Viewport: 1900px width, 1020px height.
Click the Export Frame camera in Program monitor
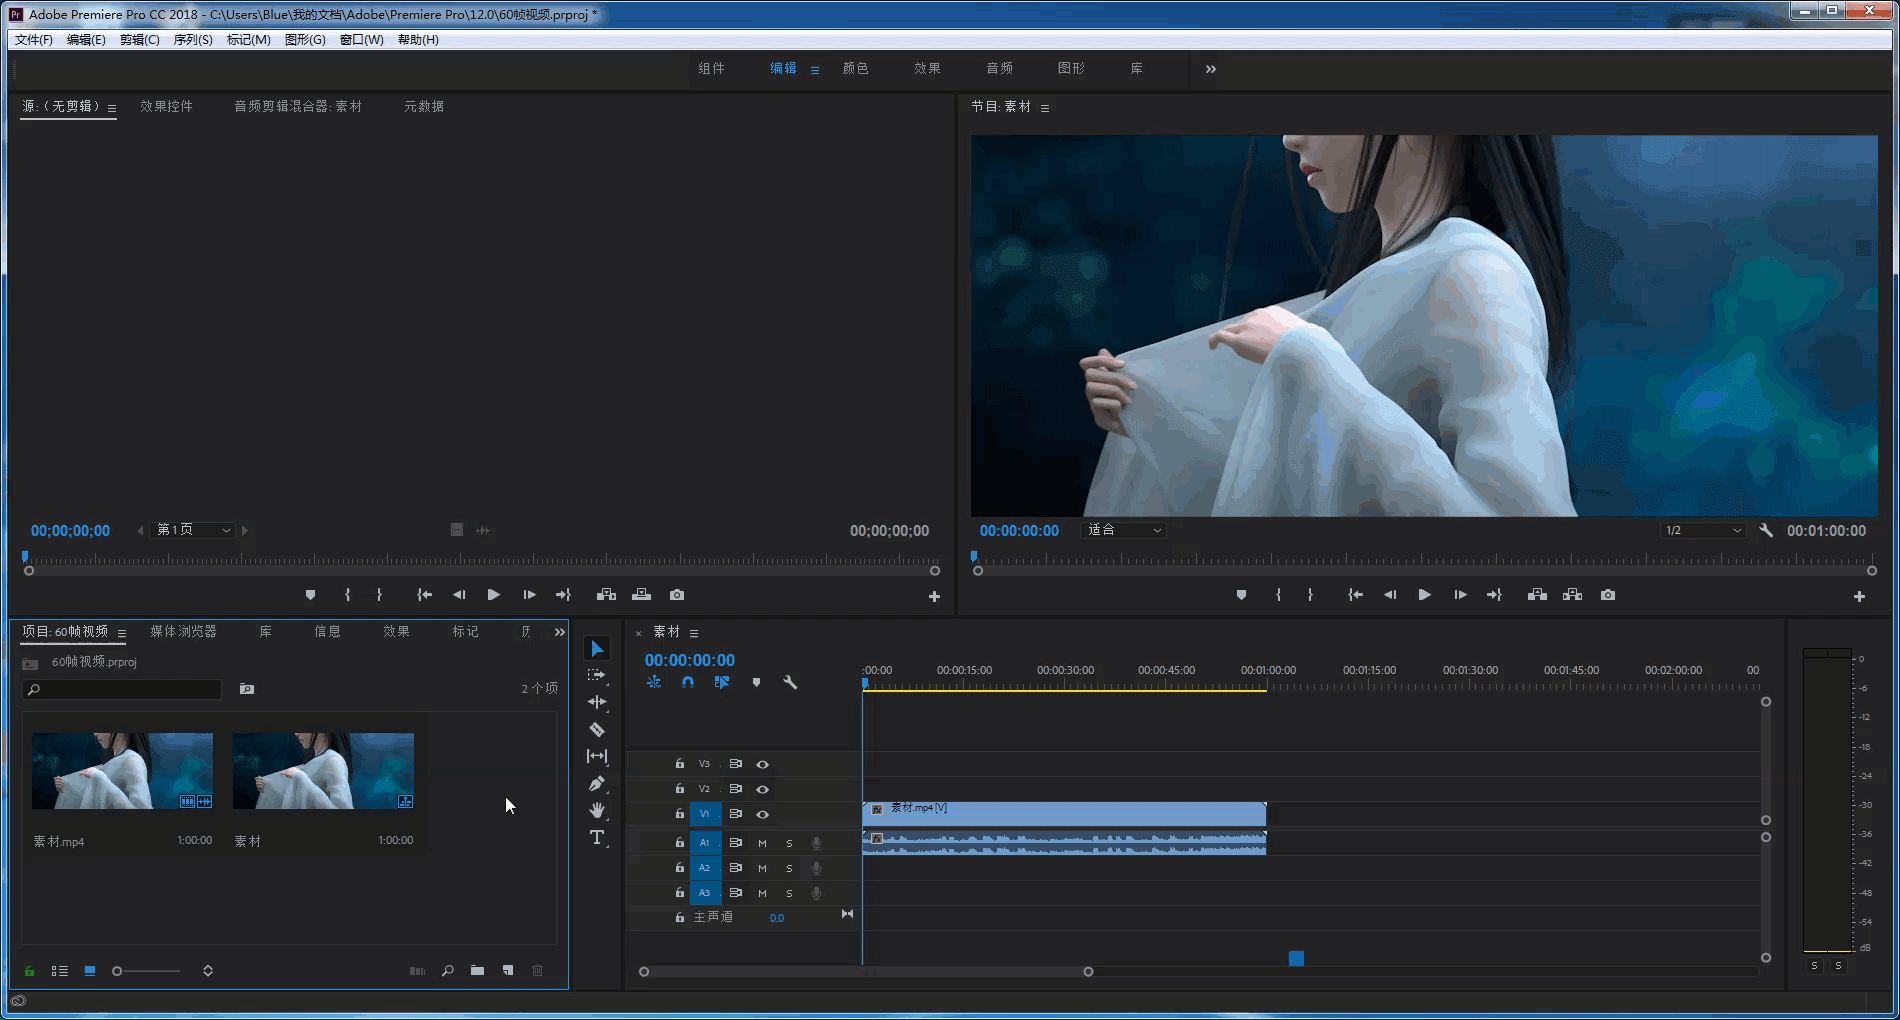tap(1608, 595)
